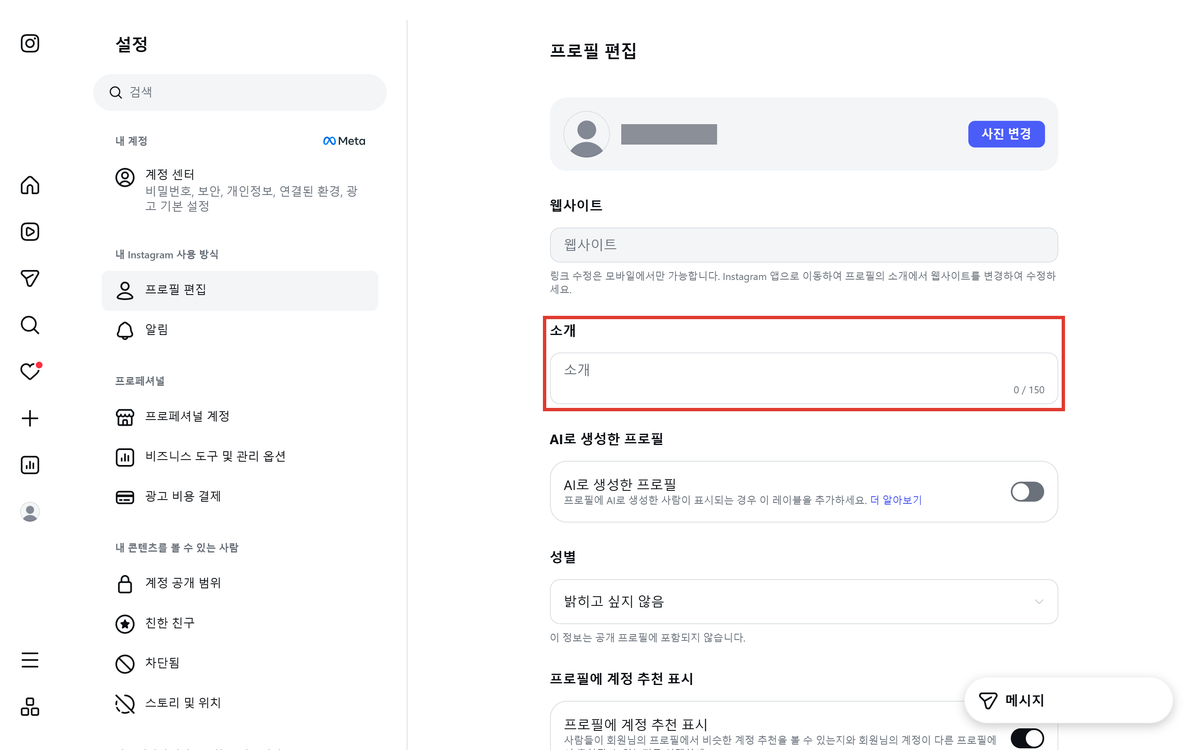Create new post plus icon

pyautogui.click(x=30, y=418)
